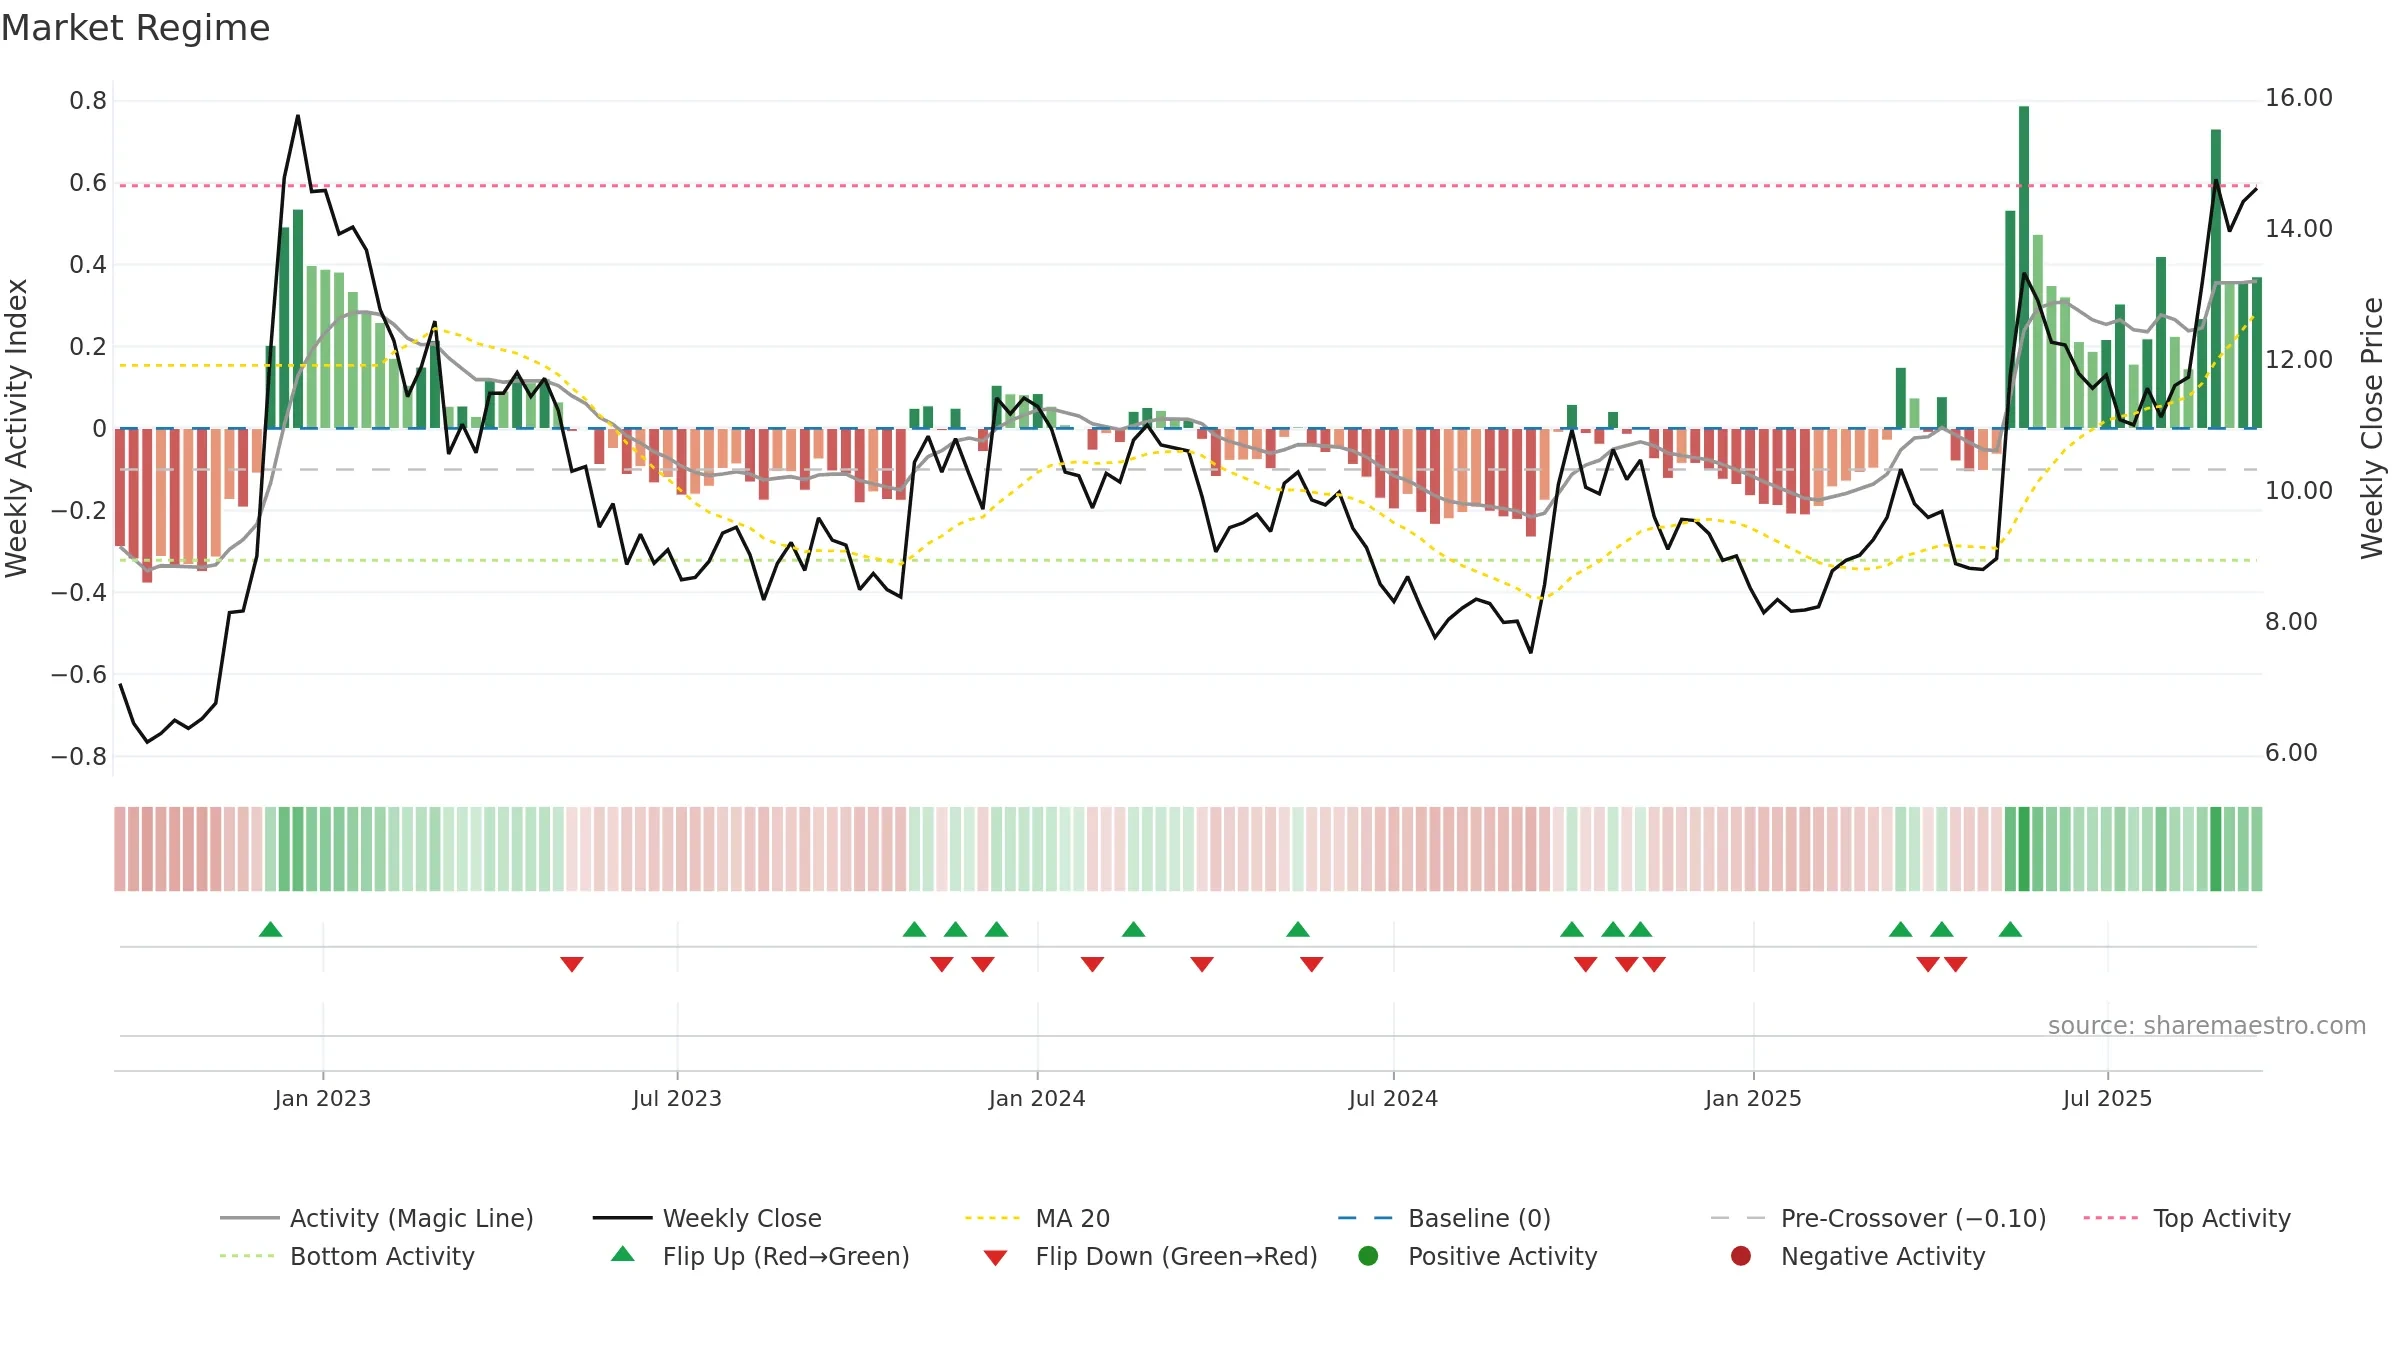Click the tallest green activity bar near mid-2025
This screenshot has width=2400, height=1350.
(x=2024, y=267)
